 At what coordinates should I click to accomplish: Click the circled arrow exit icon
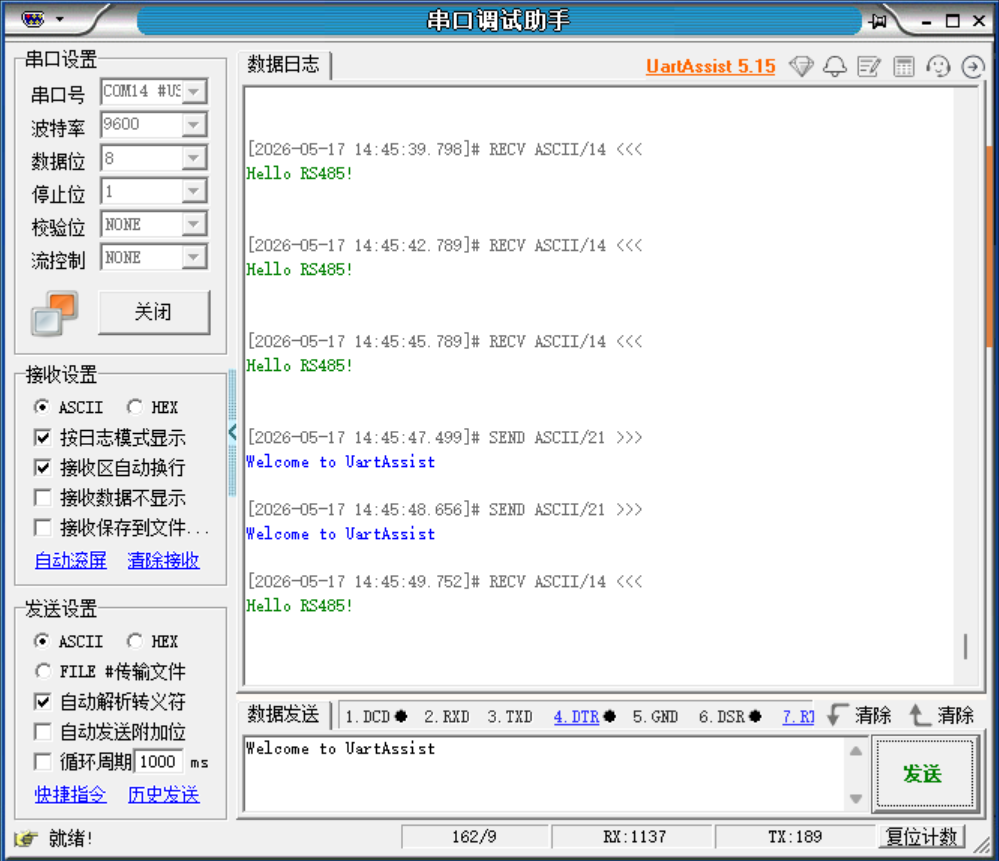point(973,66)
